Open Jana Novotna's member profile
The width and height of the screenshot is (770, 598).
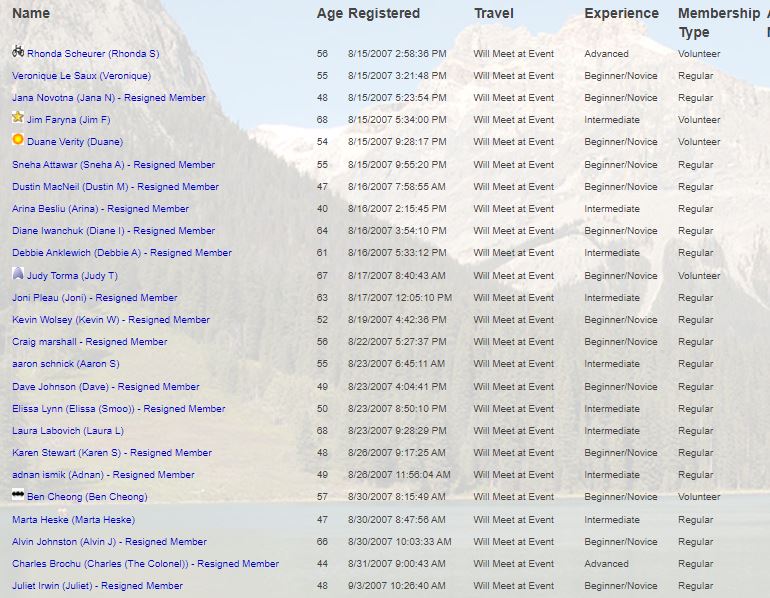tap(63, 98)
